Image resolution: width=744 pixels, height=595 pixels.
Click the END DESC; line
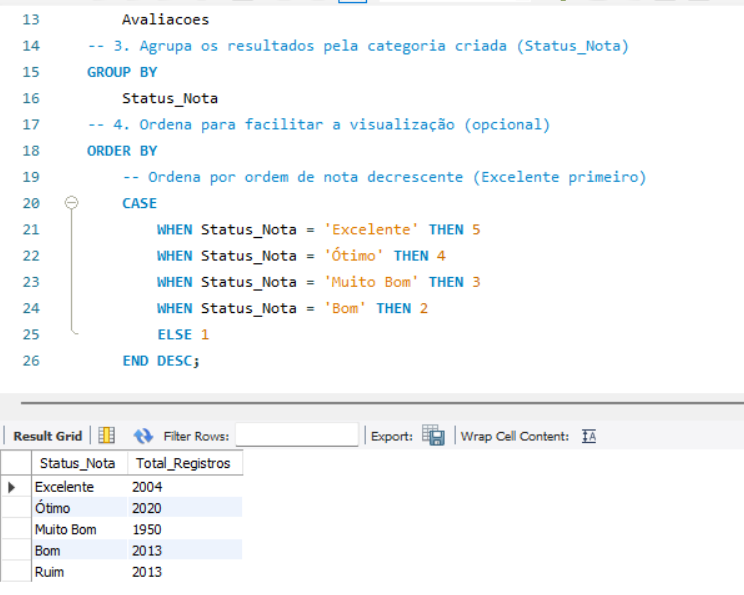(161, 361)
